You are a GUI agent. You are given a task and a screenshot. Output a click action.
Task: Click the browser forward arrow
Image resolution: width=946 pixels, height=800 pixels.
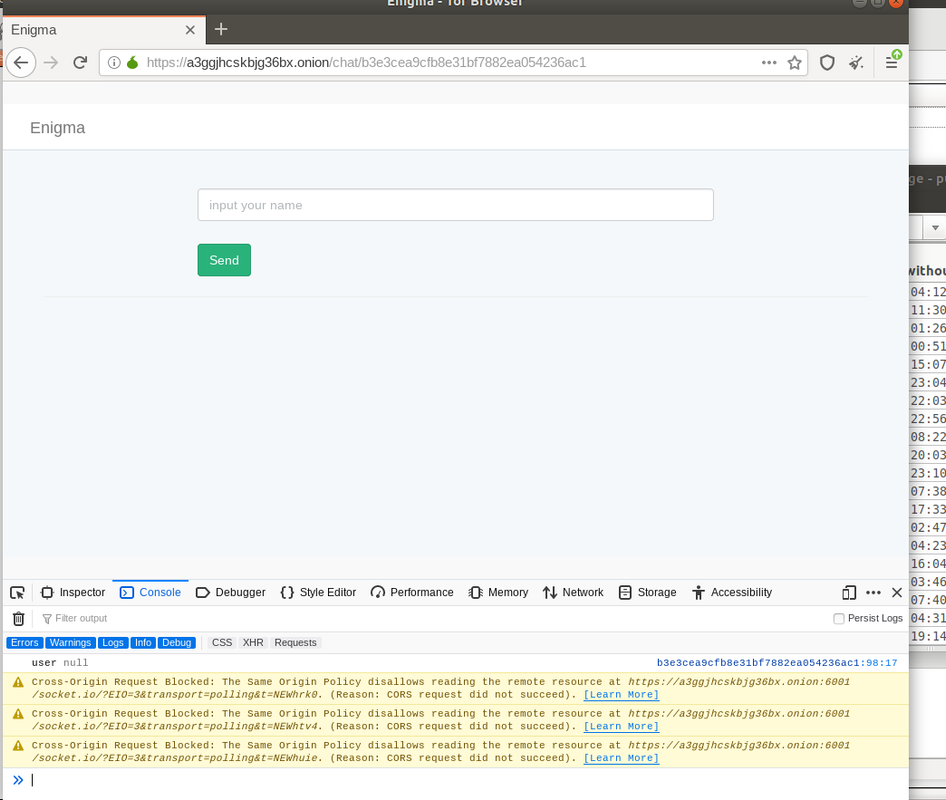pos(51,63)
